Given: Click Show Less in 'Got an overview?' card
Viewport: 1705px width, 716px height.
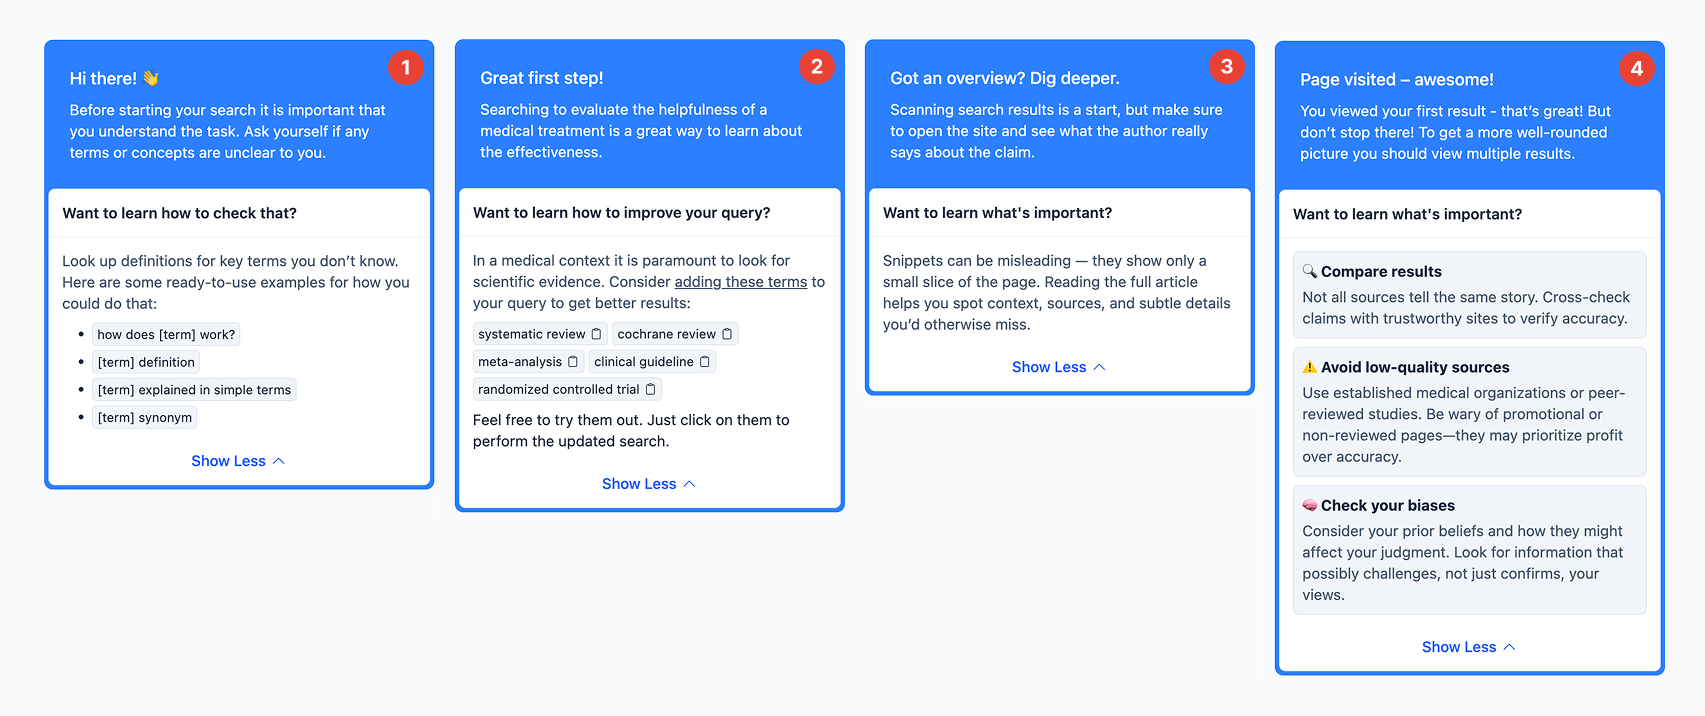Looking at the screenshot, I should click(1058, 367).
